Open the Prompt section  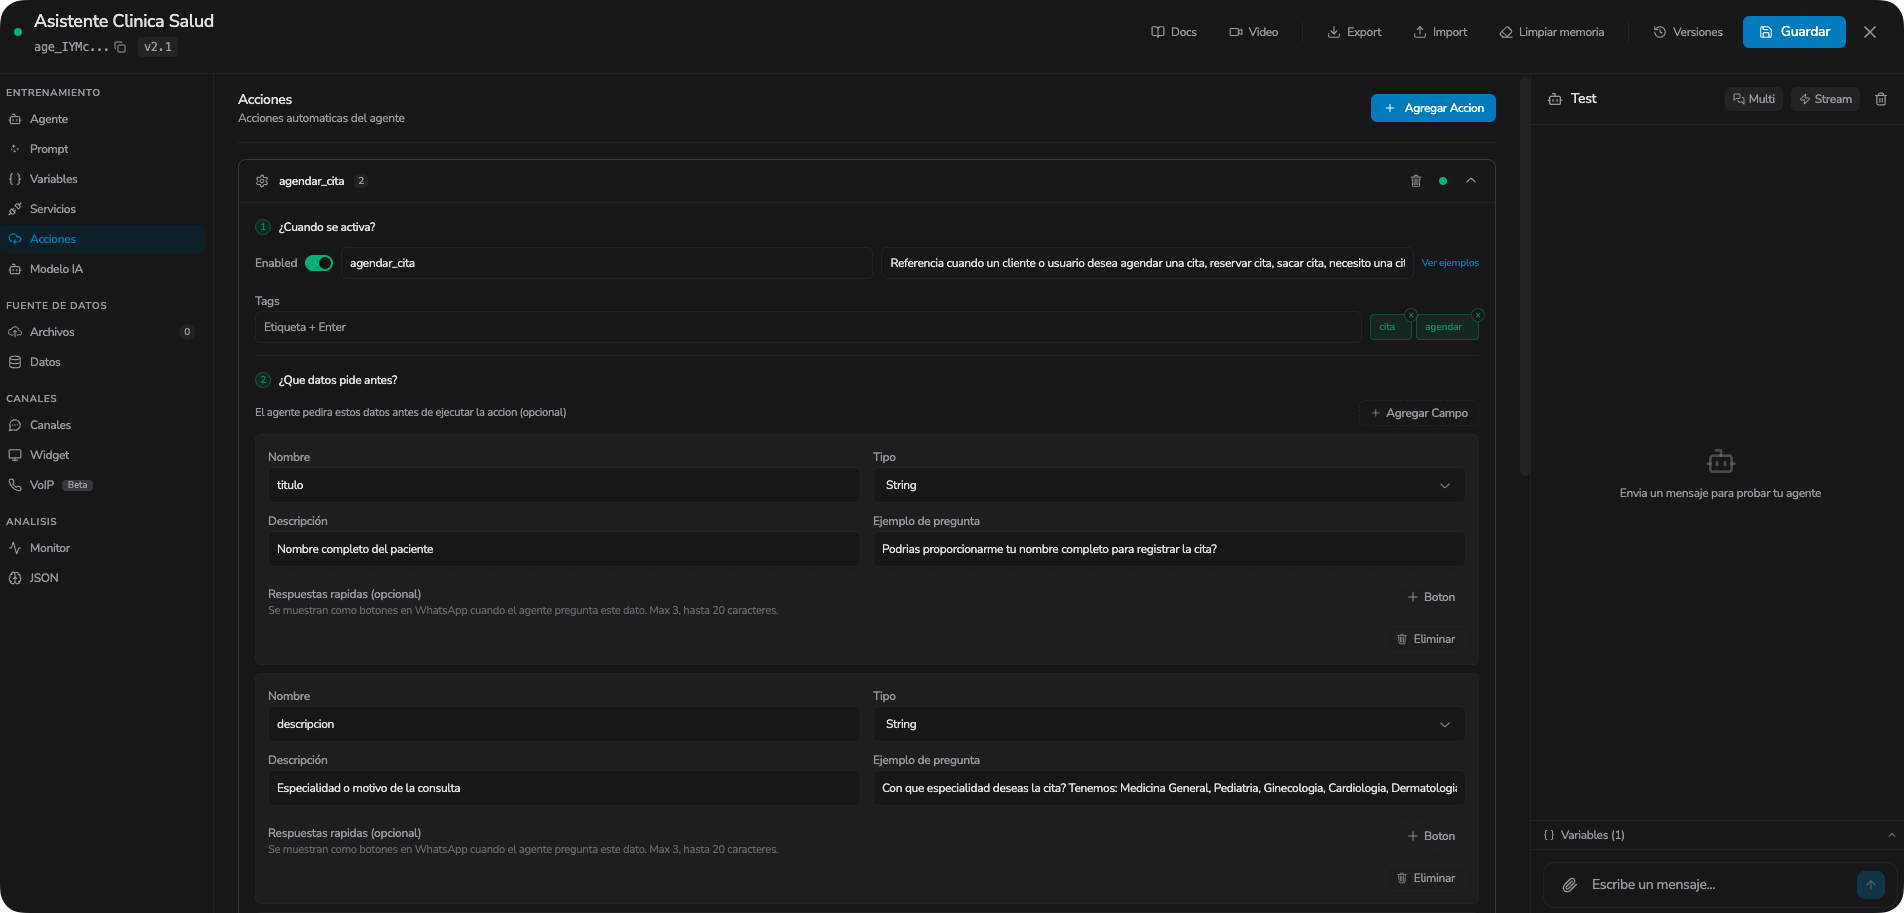click(x=104, y=149)
